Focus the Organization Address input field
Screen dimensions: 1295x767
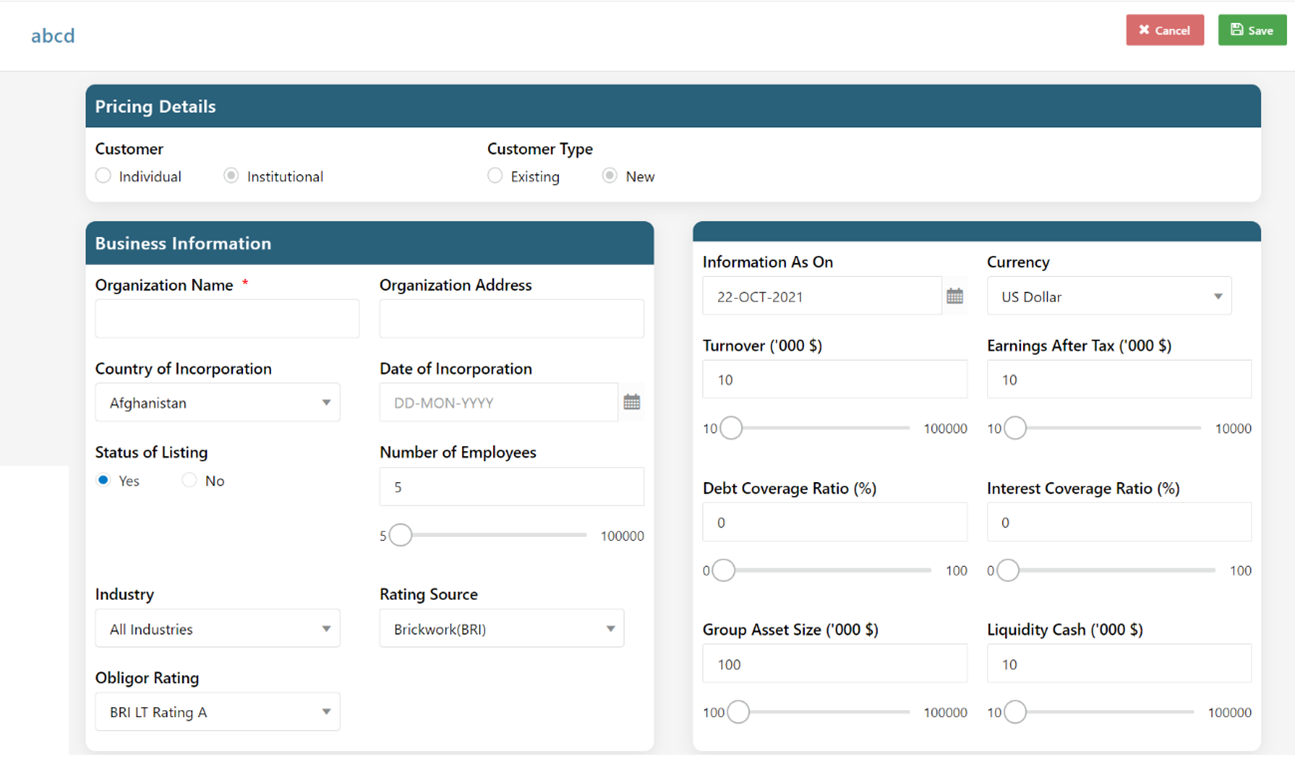[x=512, y=319]
